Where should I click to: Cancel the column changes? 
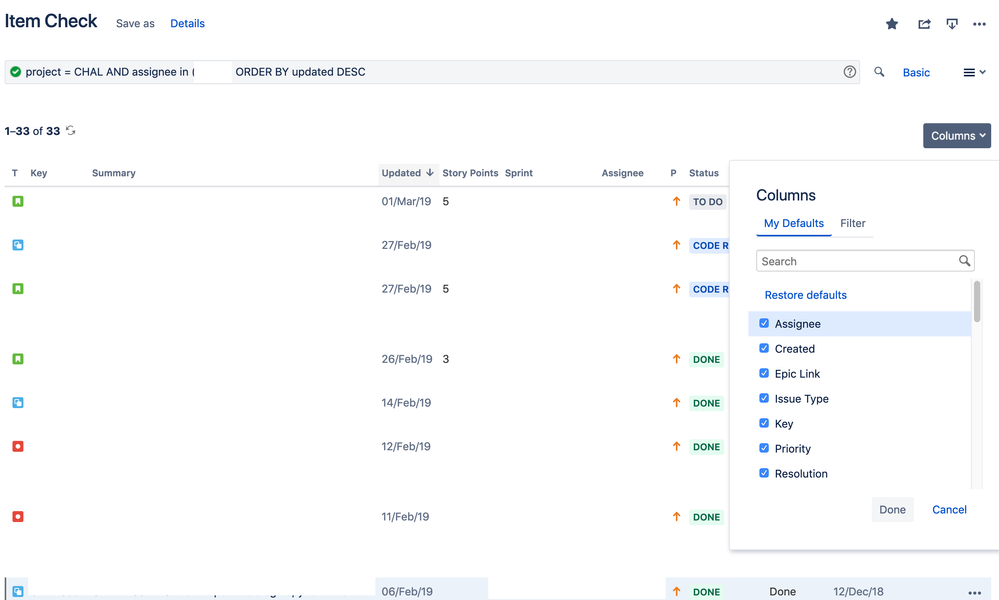coord(949,510)
